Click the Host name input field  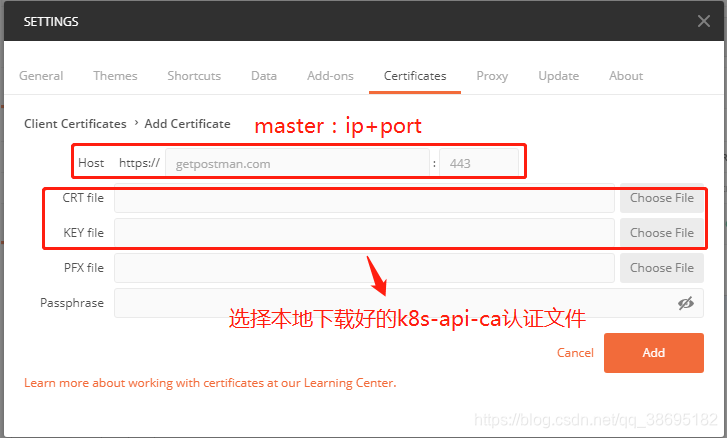(x=297, y=163)
